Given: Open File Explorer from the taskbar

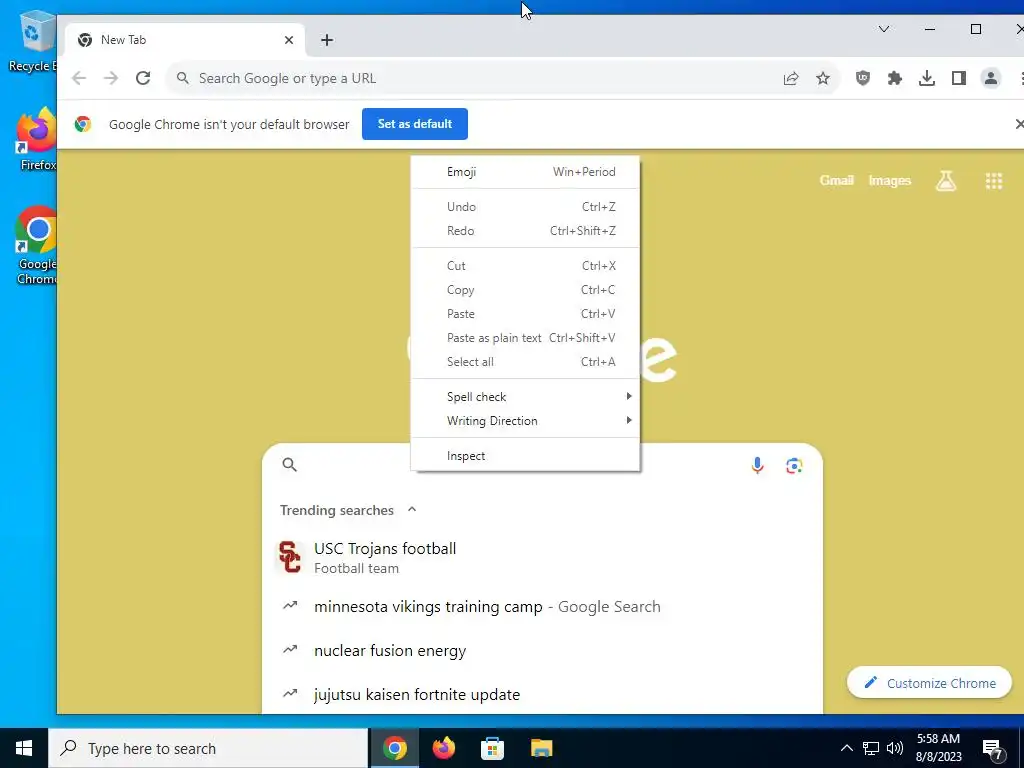Looking at the screenshot, I should coord(541,748).
